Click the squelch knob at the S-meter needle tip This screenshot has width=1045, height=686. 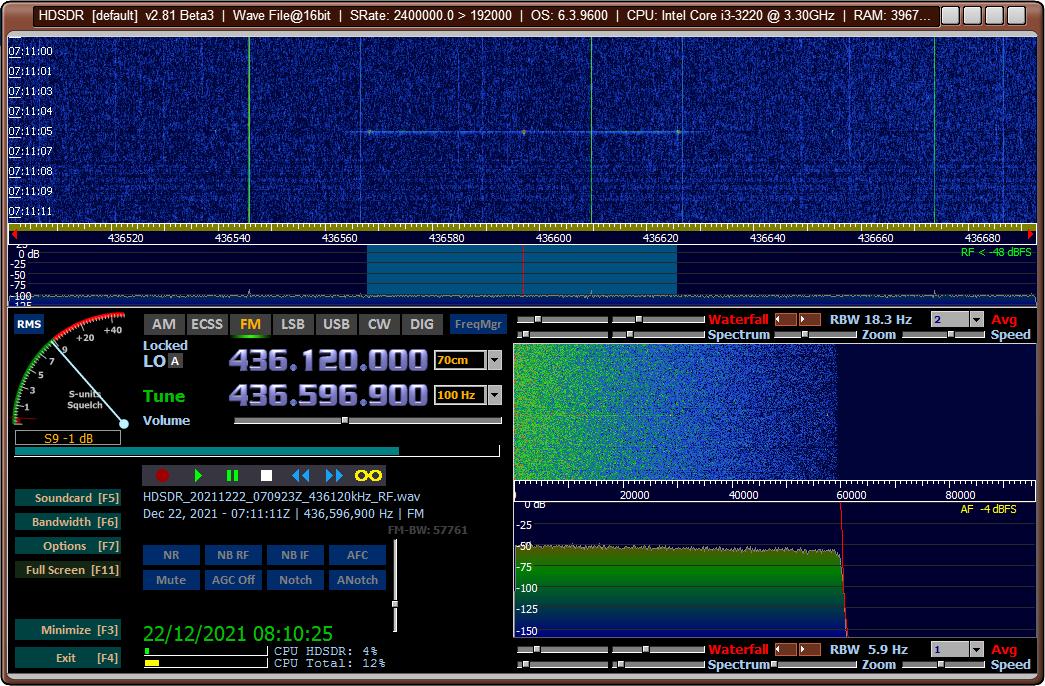pyautogui.click(x=124, y=423)
